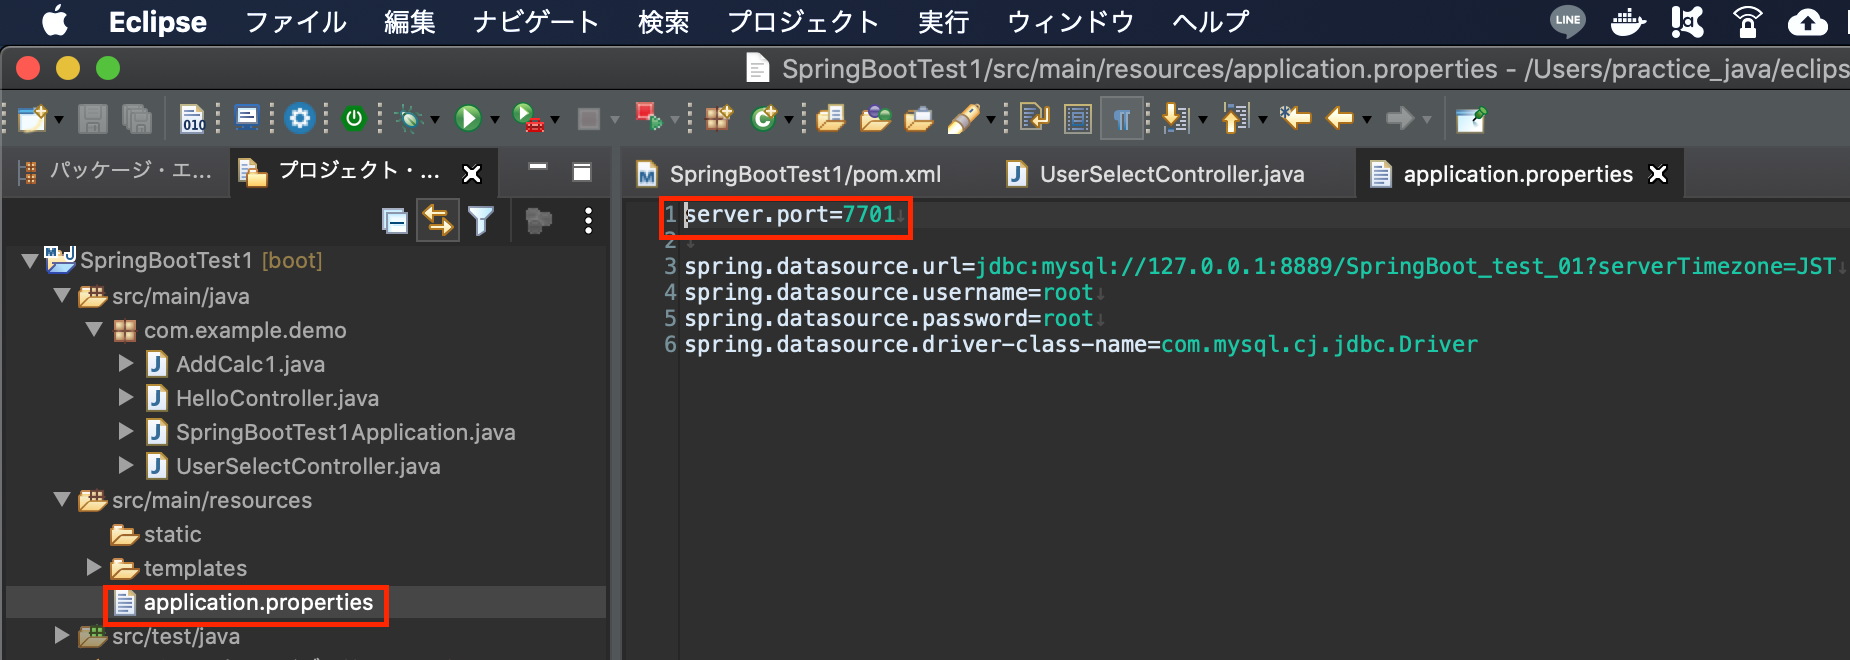
Task: Open the Project Explorer view menu (three dots)
Action: (588, 220)
